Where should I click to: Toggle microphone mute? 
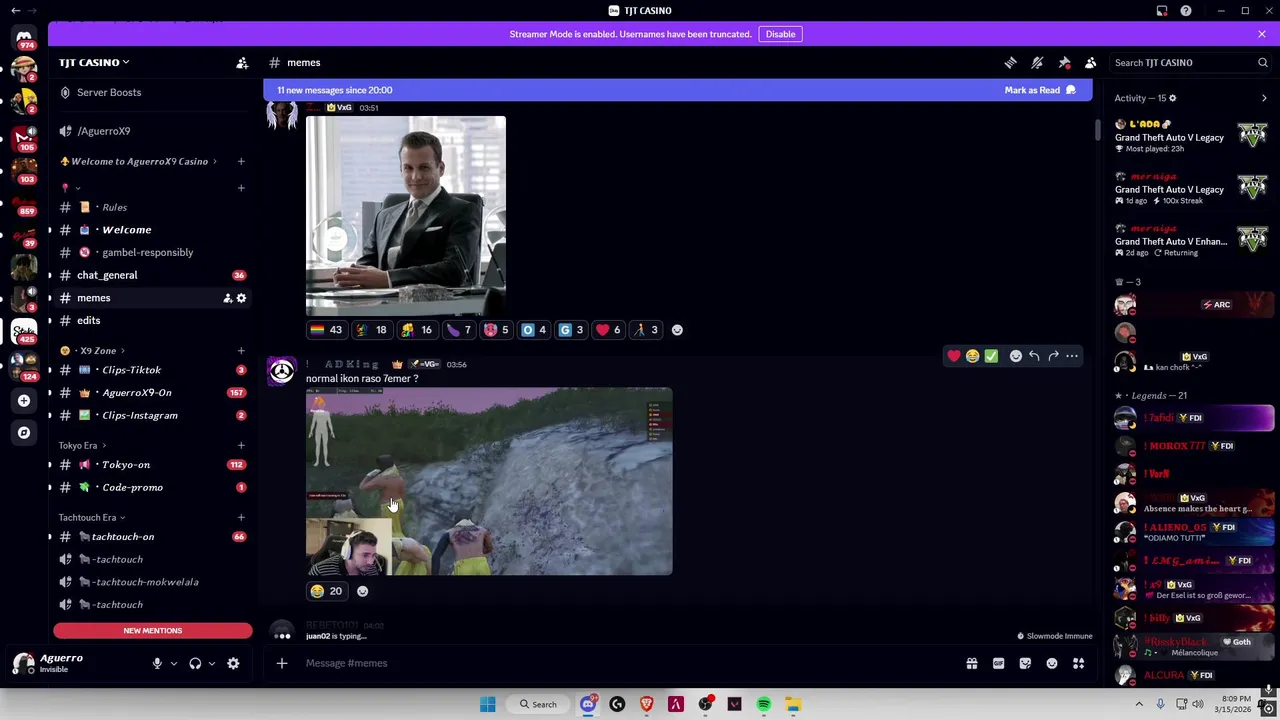point(157,663)
